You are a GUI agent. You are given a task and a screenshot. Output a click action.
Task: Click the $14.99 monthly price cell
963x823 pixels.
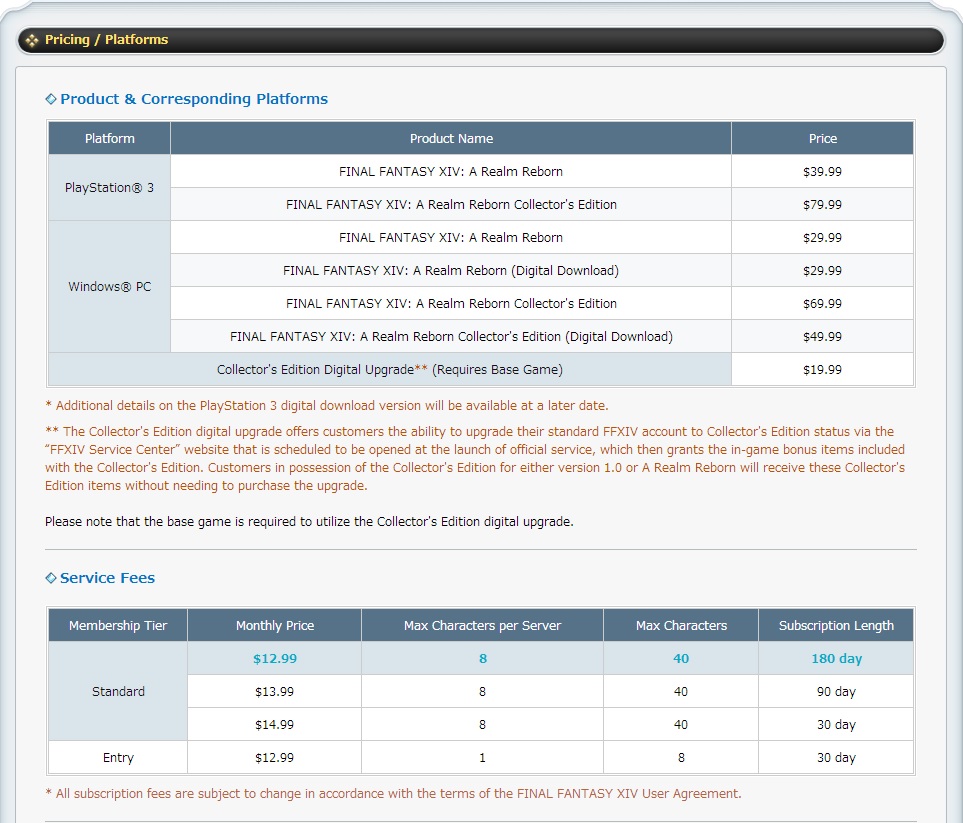click(x=275, y=725)
